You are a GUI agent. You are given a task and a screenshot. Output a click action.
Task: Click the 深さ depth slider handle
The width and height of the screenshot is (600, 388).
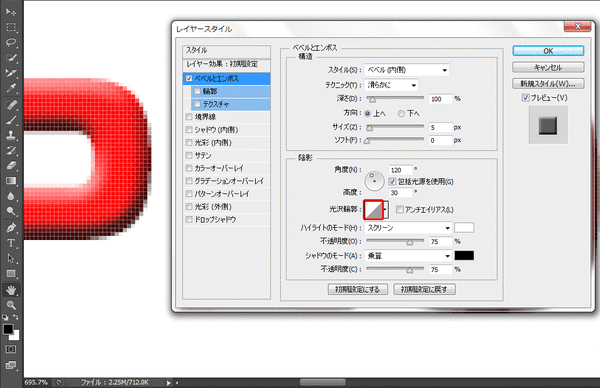click(372, 100)
